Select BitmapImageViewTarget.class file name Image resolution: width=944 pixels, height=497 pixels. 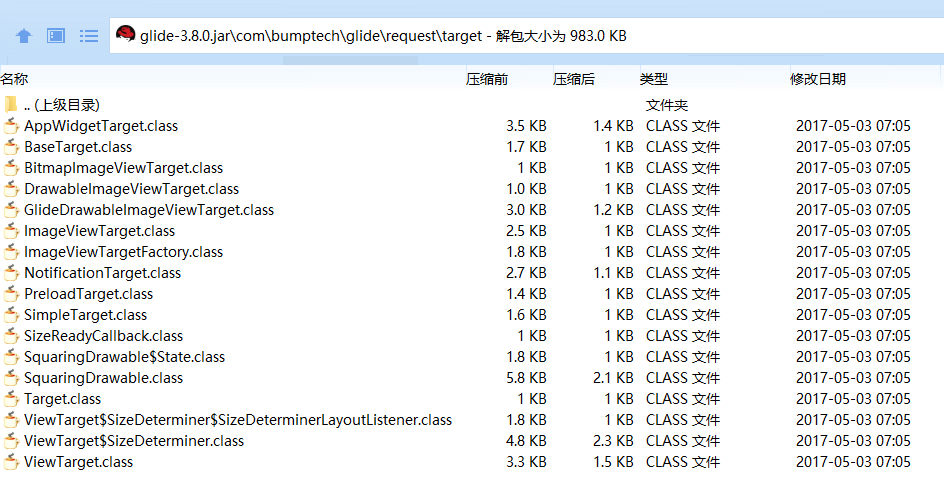[123, 168]
